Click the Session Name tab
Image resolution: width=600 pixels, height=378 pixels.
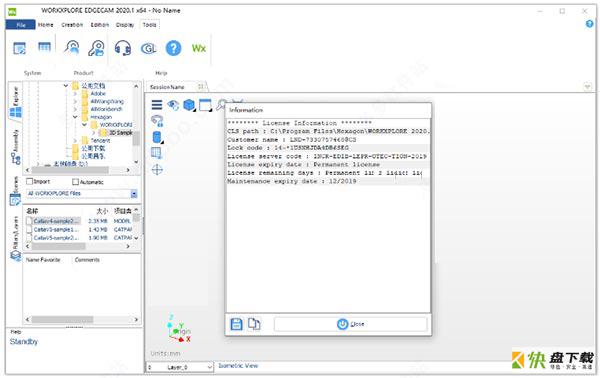click(167, 87)
